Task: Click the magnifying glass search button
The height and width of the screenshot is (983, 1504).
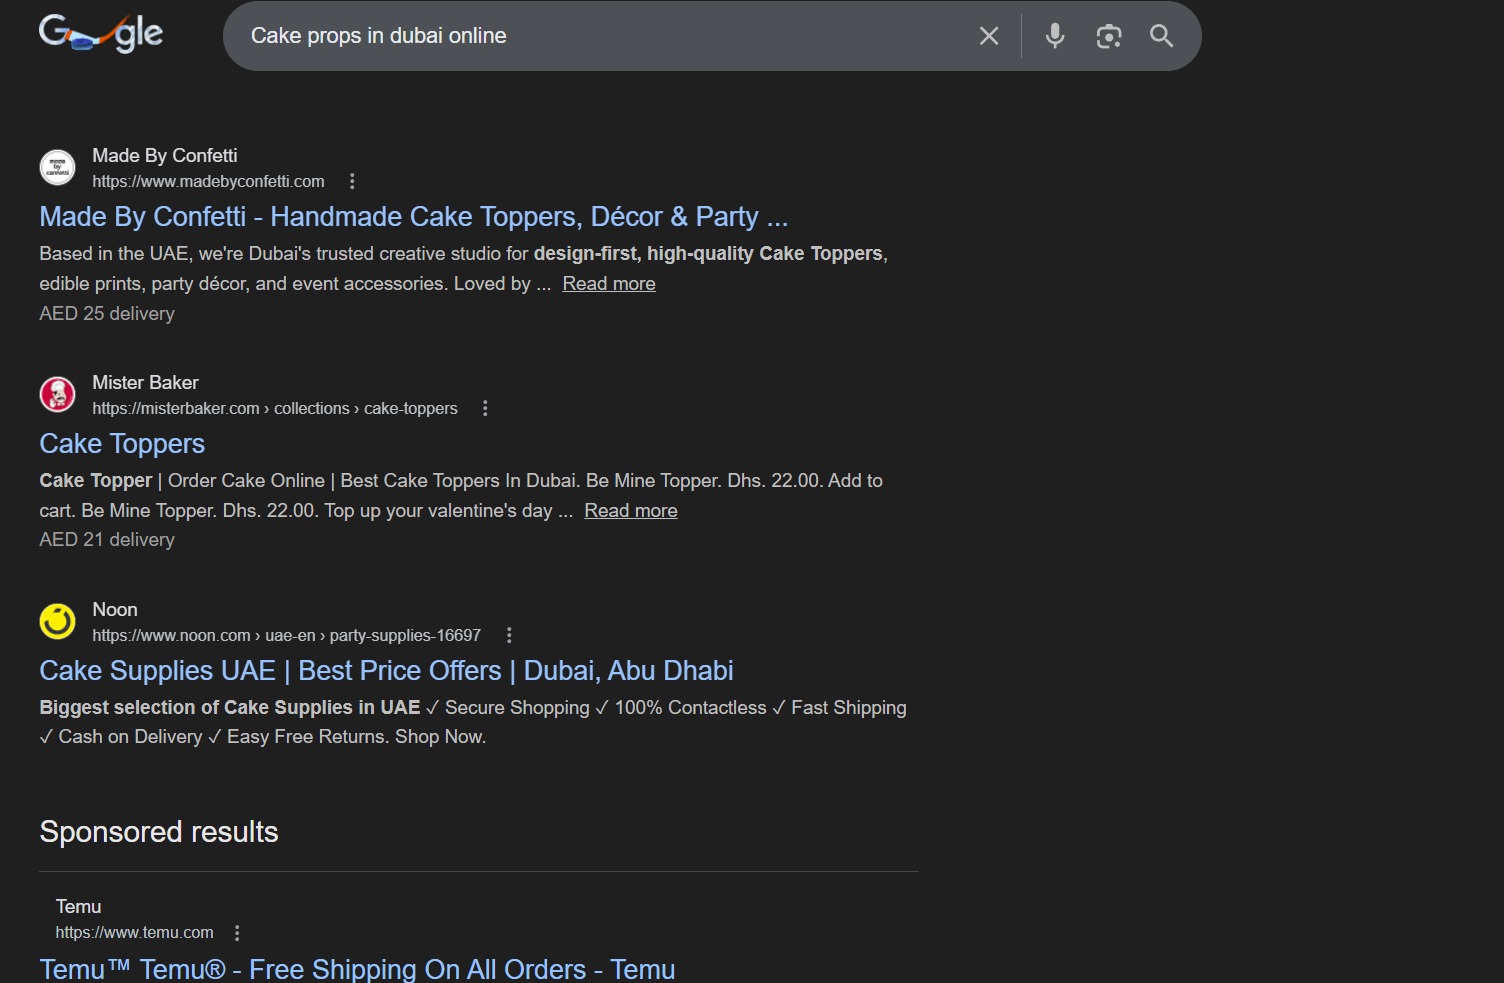Action: [x=1161, y=36]
